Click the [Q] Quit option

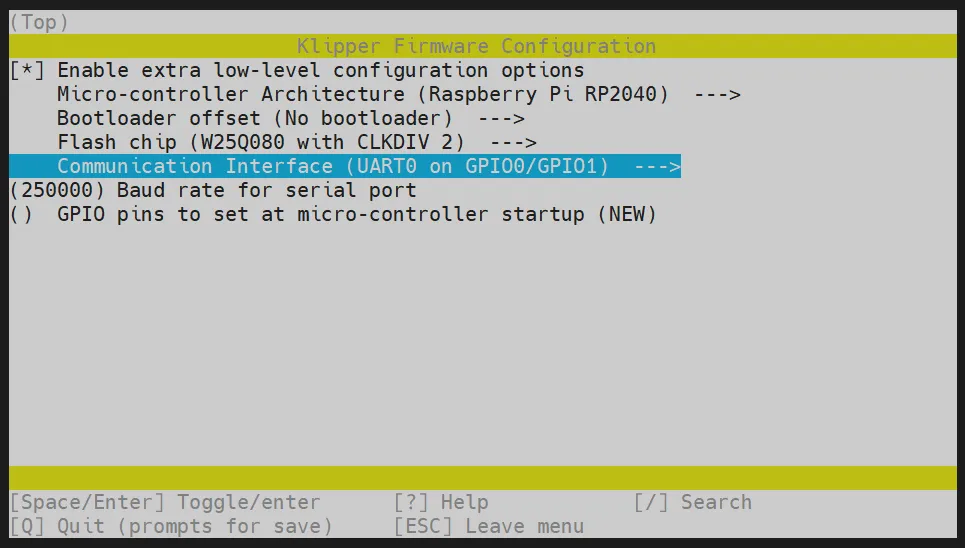tap(171, 526)
